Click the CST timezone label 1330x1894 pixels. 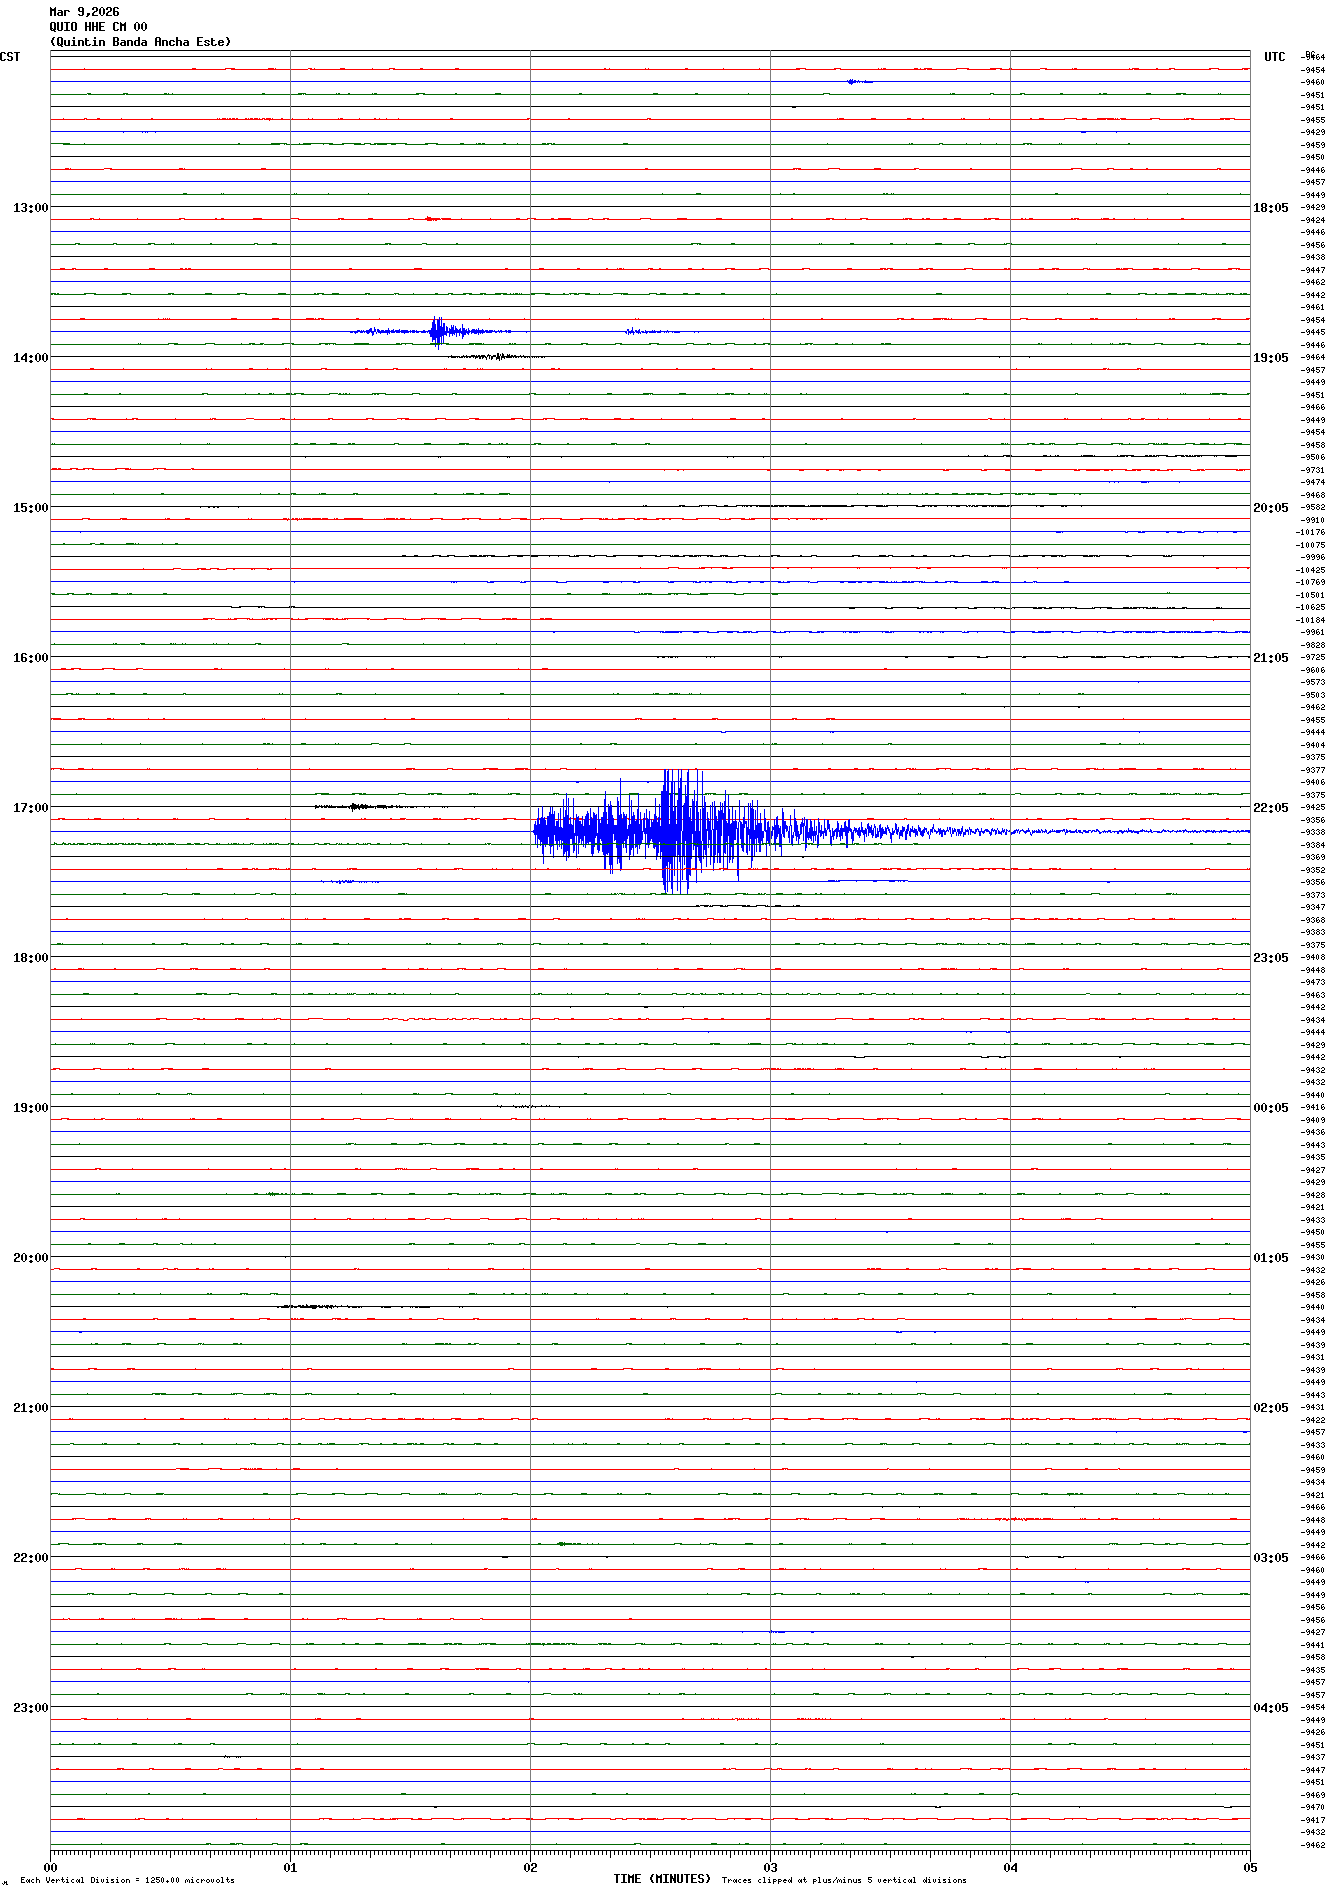point(10,57)
